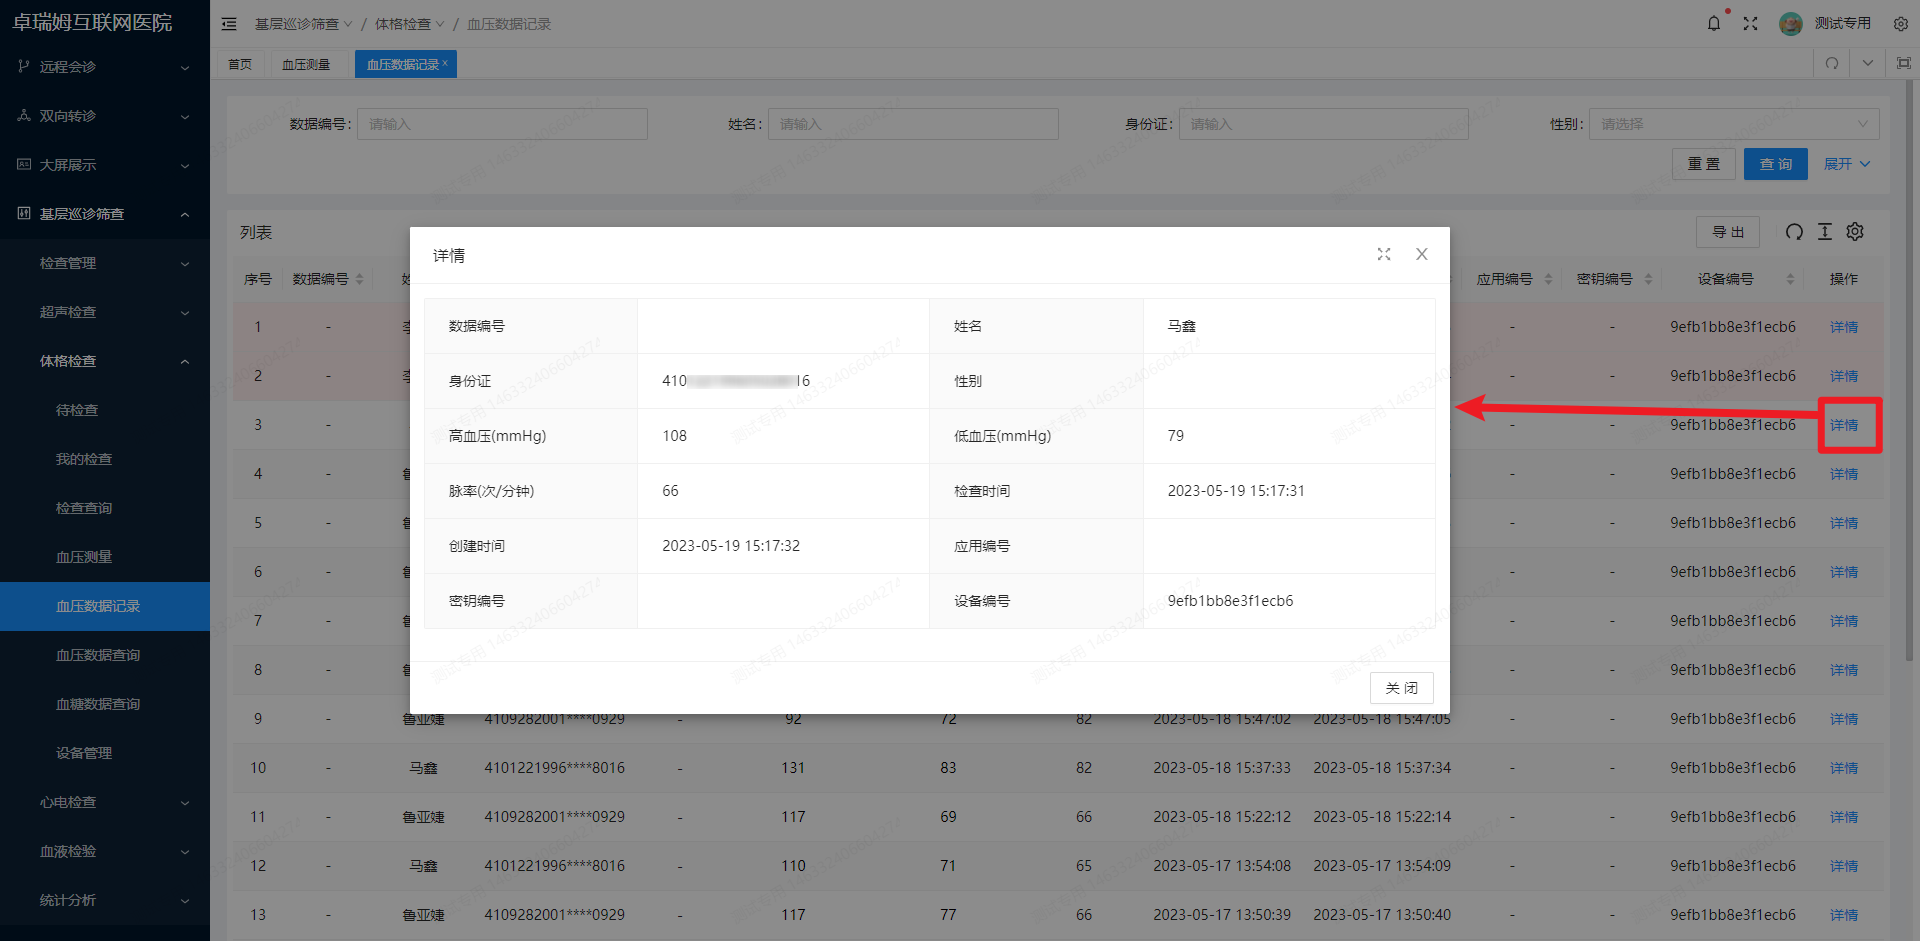Refresh the current tab page icon
The height and width of the screenshot is (941, 1920).
[x=1832, y=63]
